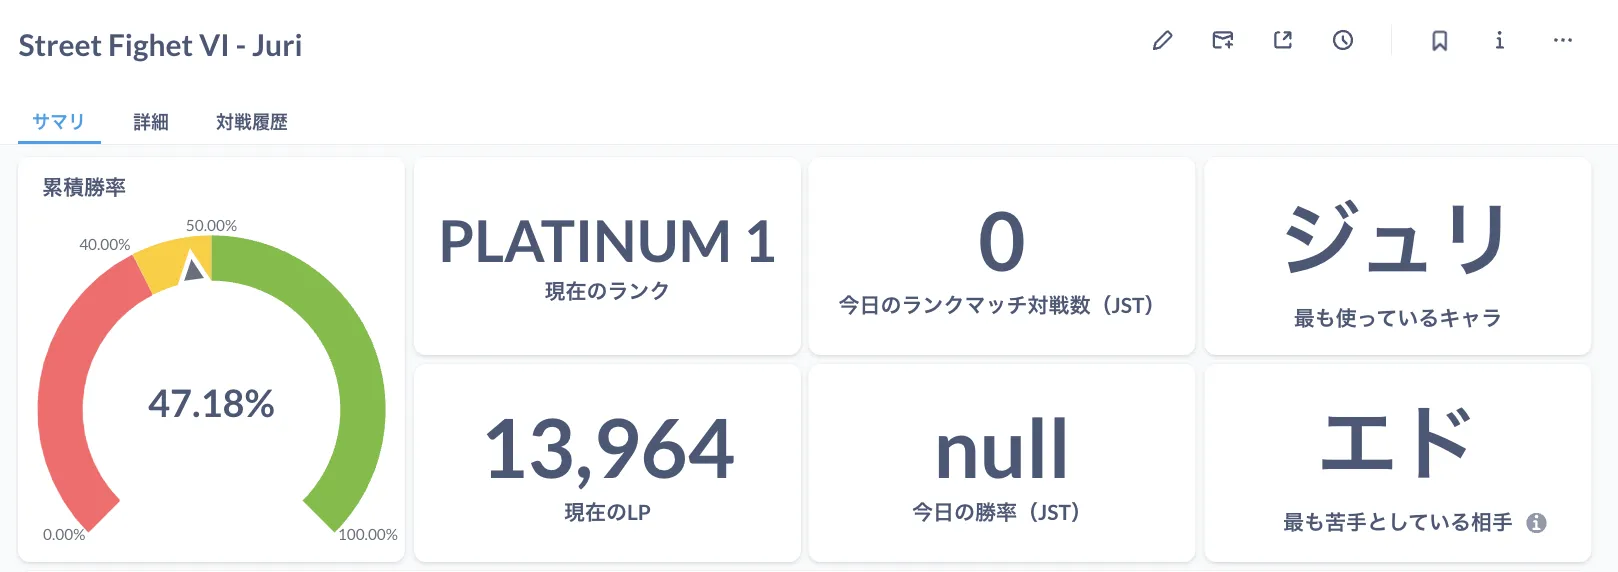This screenshot has height=572, width=1618.
Task: Click the Street Fighet VI - Juri title
Action: [x=160, y=46]
